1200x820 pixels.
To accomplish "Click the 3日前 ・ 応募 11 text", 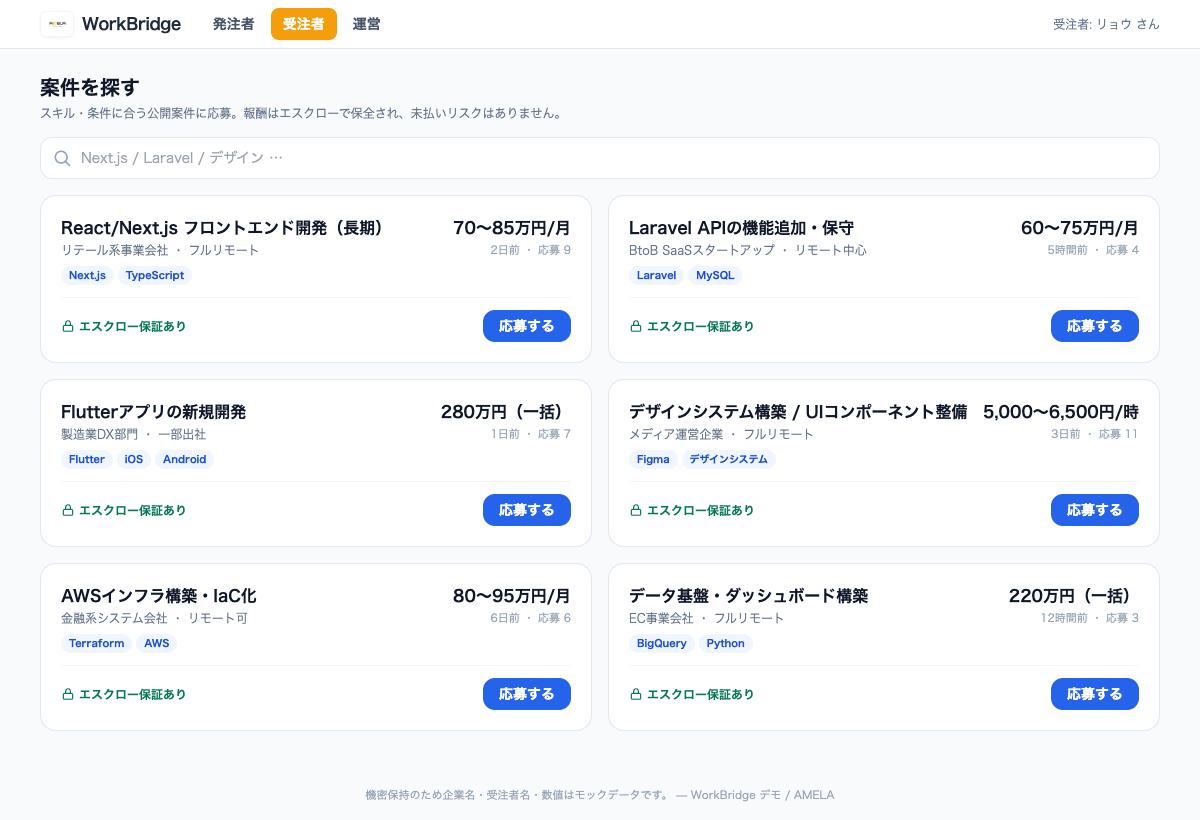I will [x=1094, y=434].
